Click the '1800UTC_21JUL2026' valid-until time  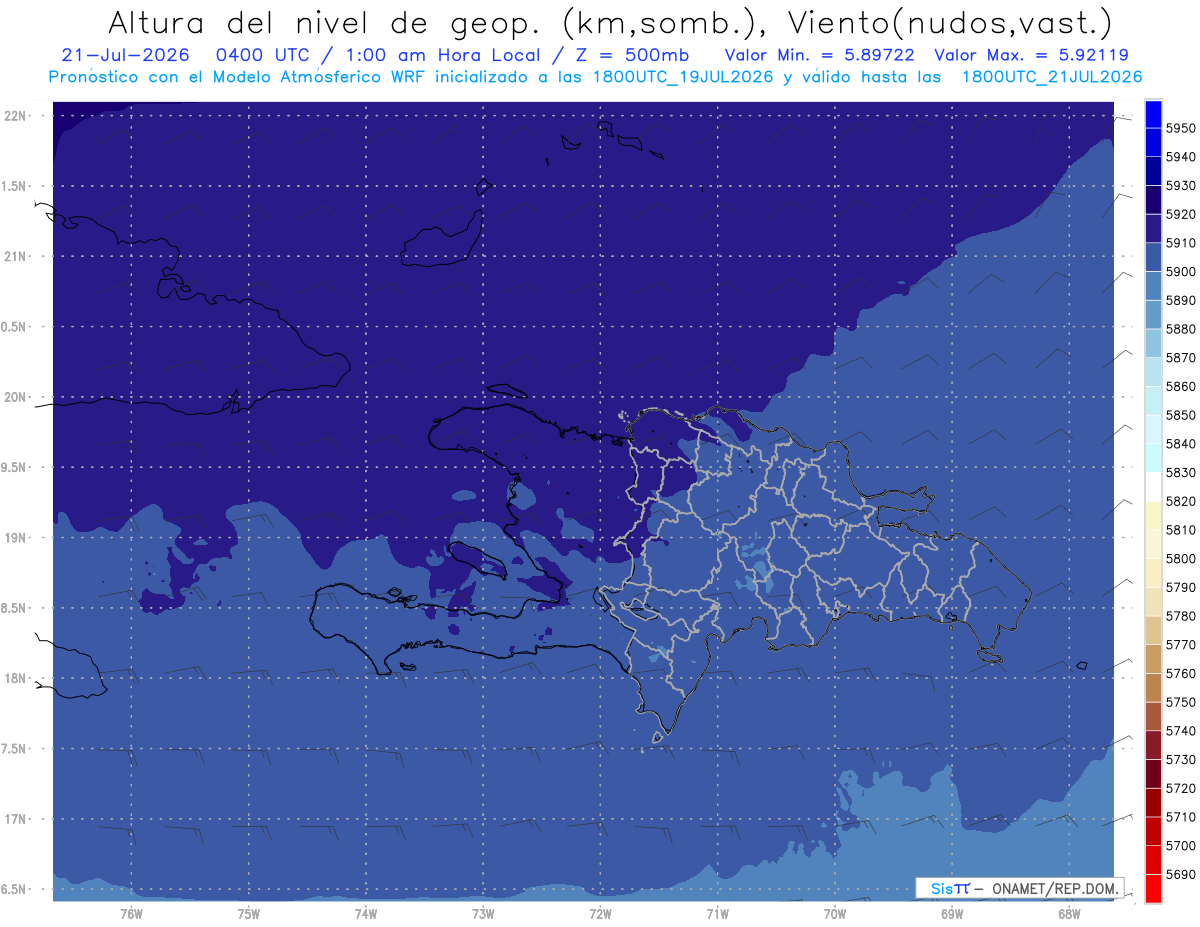pyautogui.click(x=1052, y=76)
